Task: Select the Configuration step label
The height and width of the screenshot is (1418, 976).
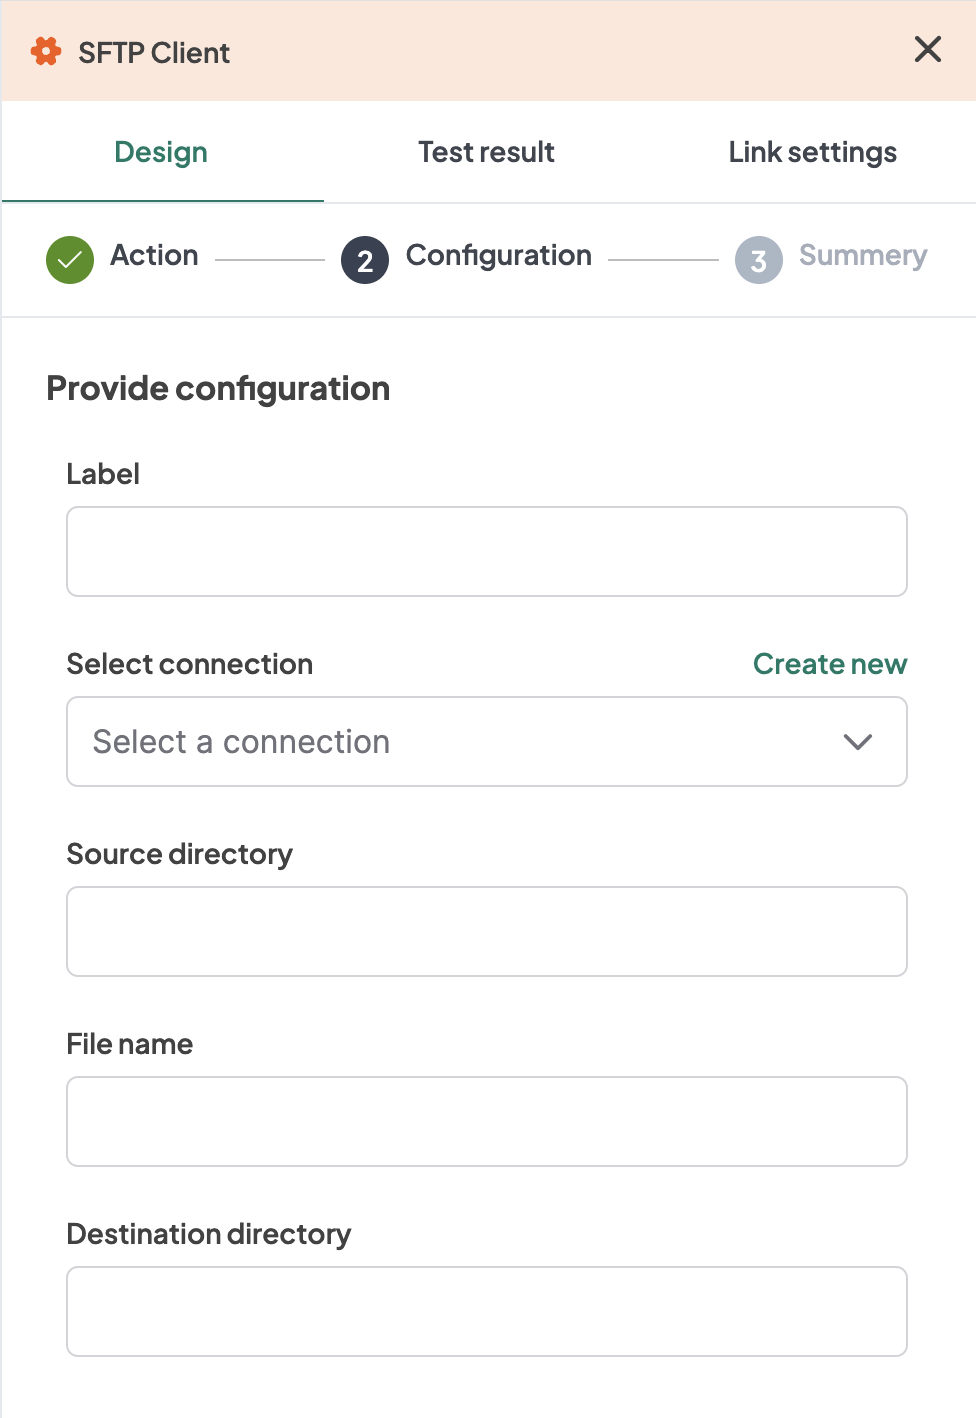Action: click(498, 256)
